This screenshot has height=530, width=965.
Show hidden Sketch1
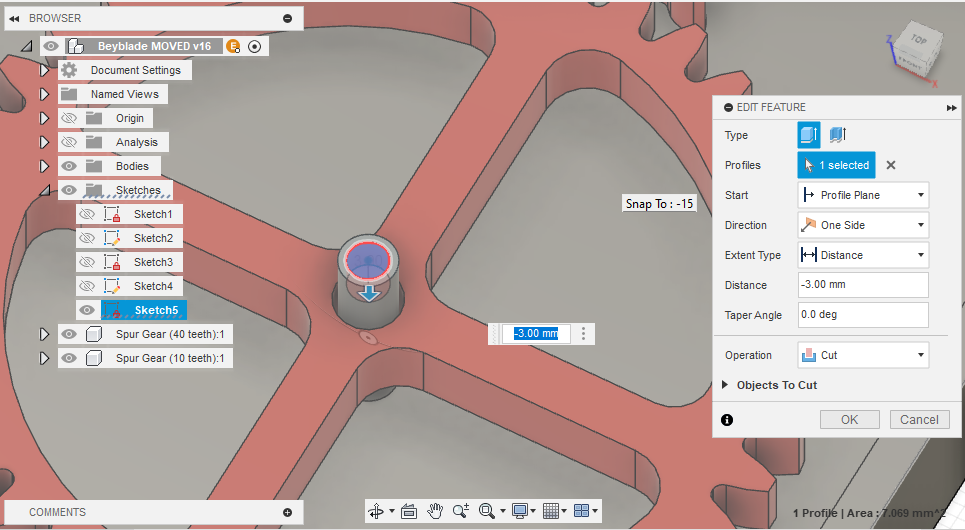[87, 214]
